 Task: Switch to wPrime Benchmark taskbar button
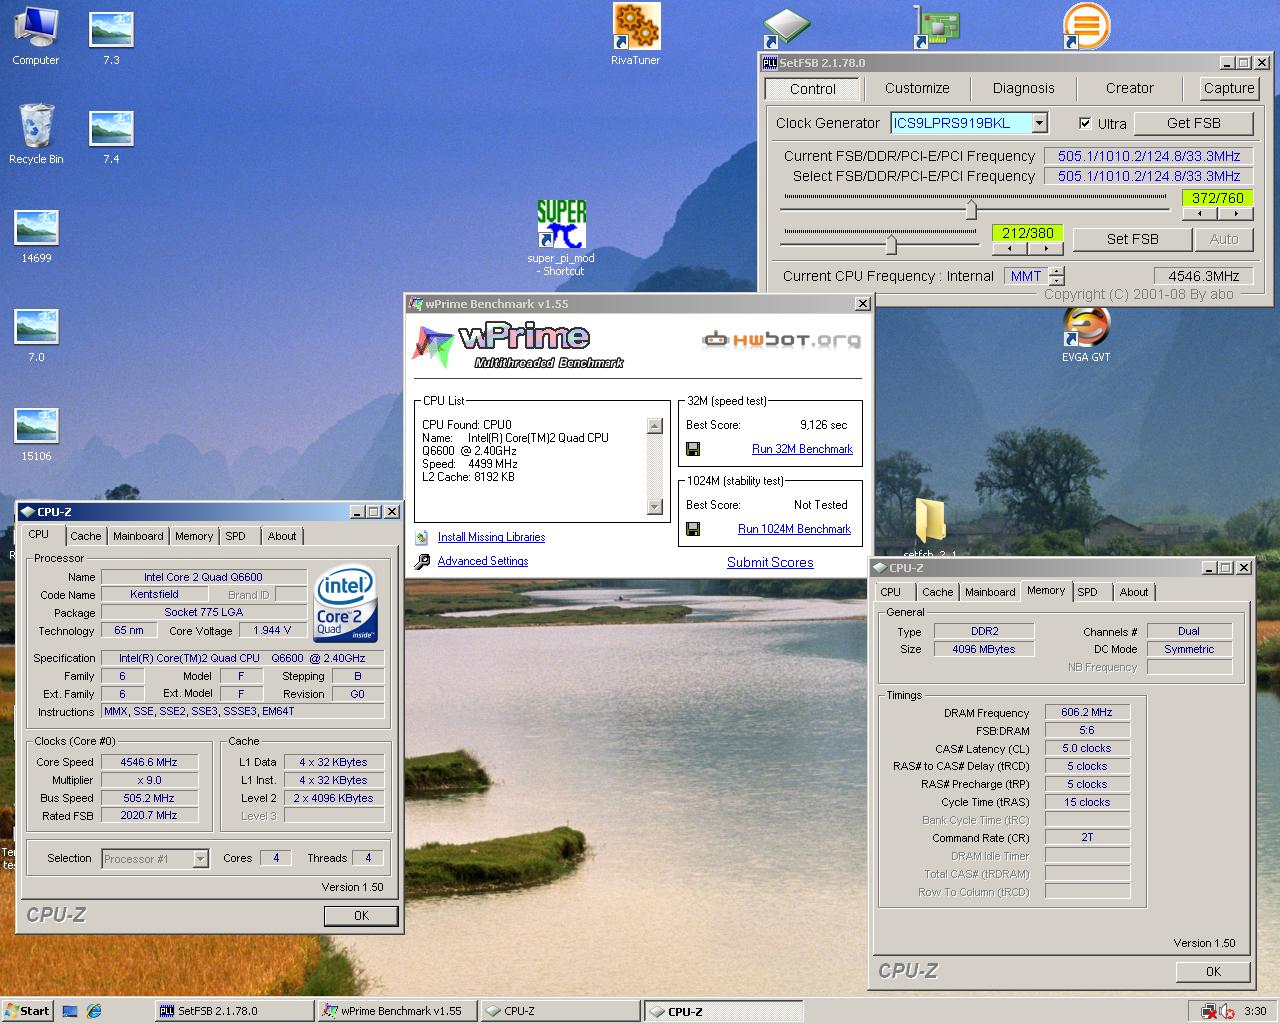coord(397,1011)
